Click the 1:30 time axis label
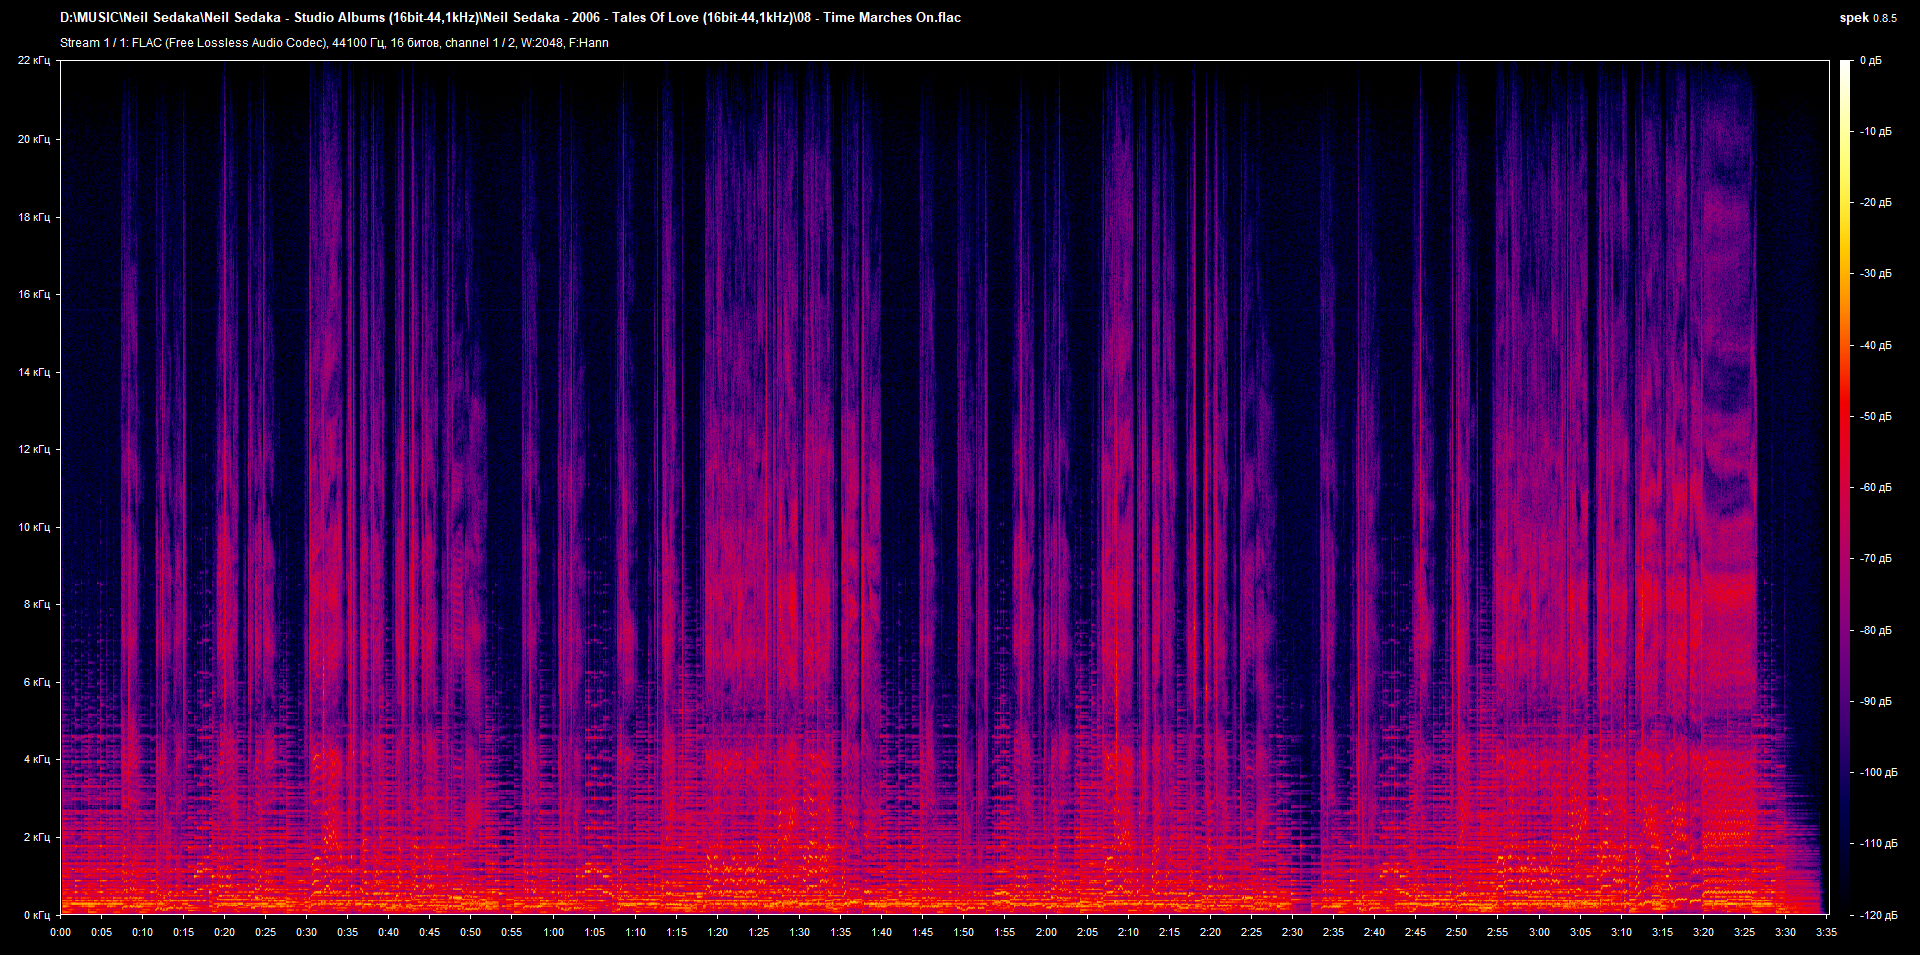 tap(799, 932)
